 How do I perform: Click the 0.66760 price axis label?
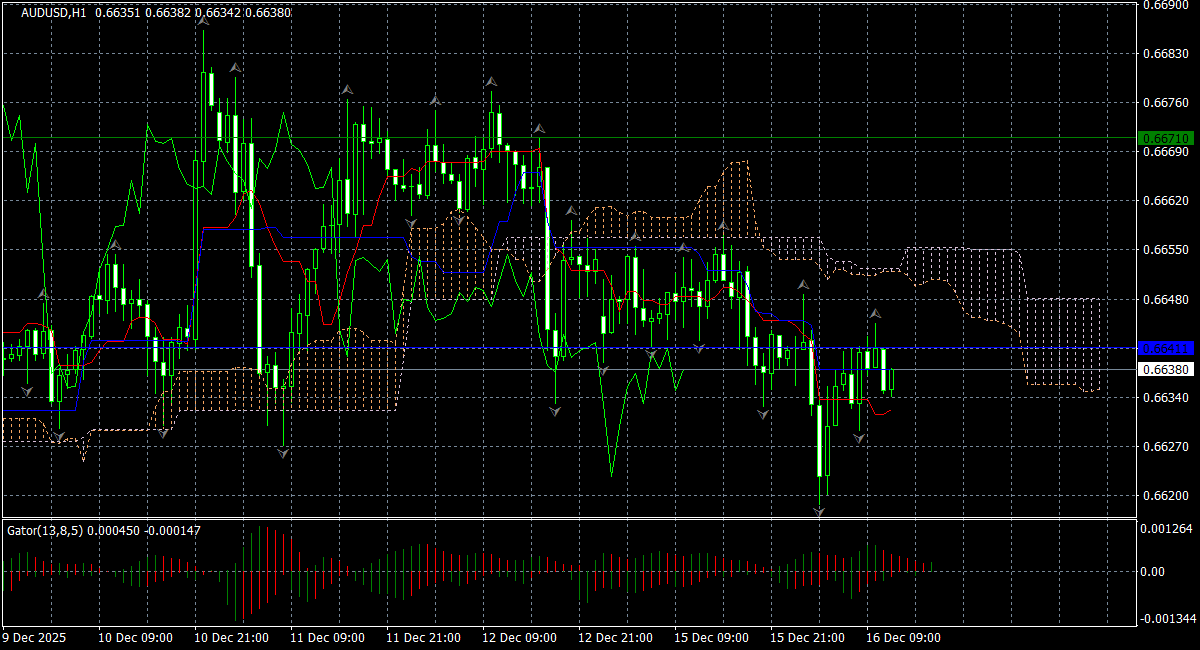1166,103
